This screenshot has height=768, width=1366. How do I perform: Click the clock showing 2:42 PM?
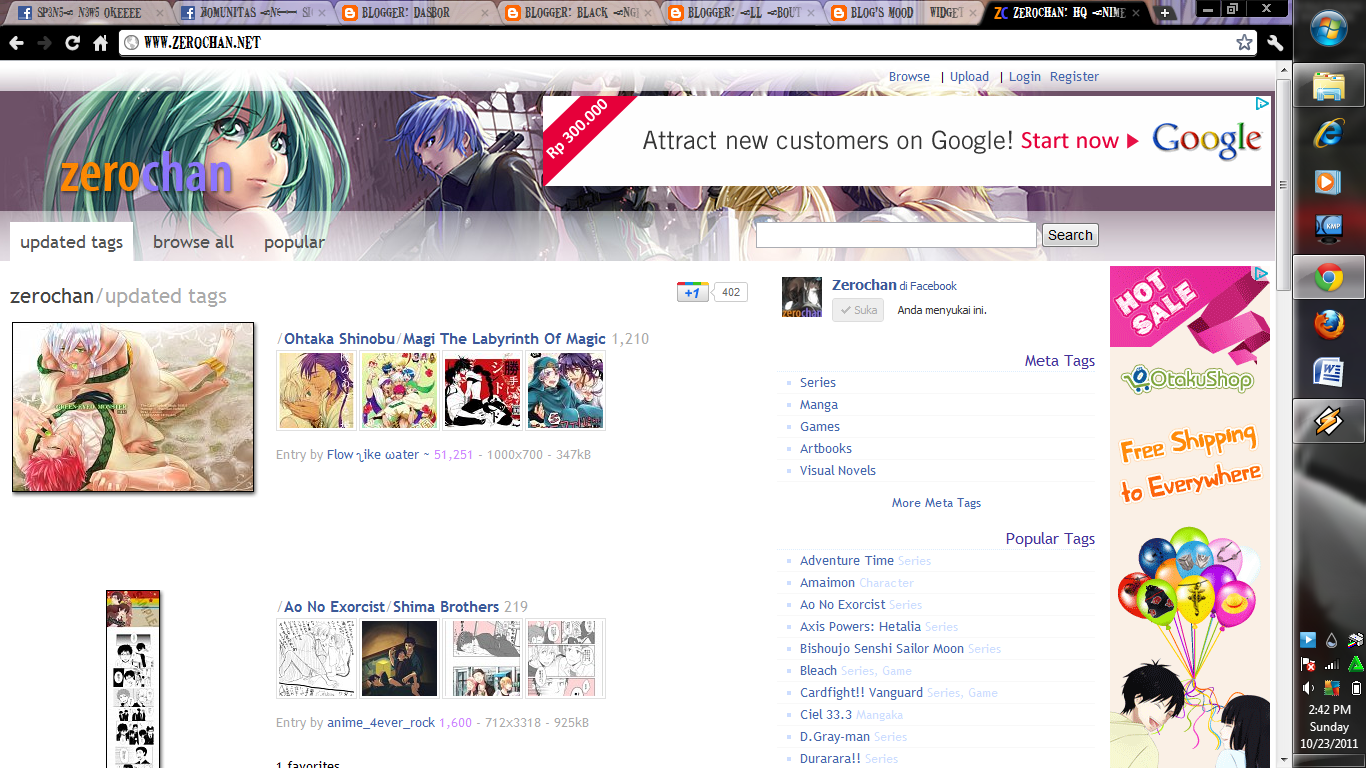(x=1329, y=710)
